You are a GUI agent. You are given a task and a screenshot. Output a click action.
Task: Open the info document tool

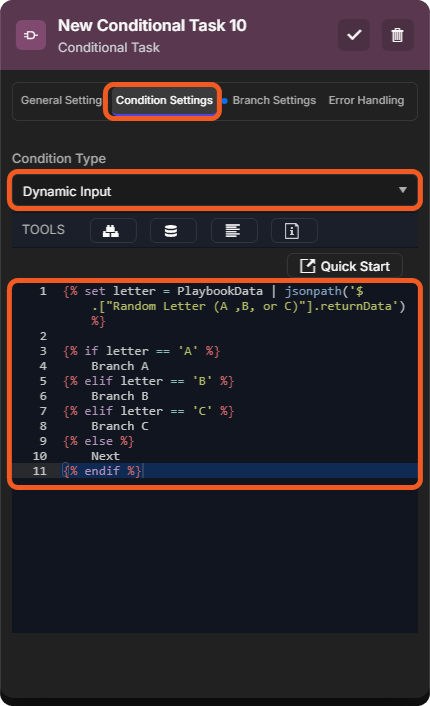[294, 231]
